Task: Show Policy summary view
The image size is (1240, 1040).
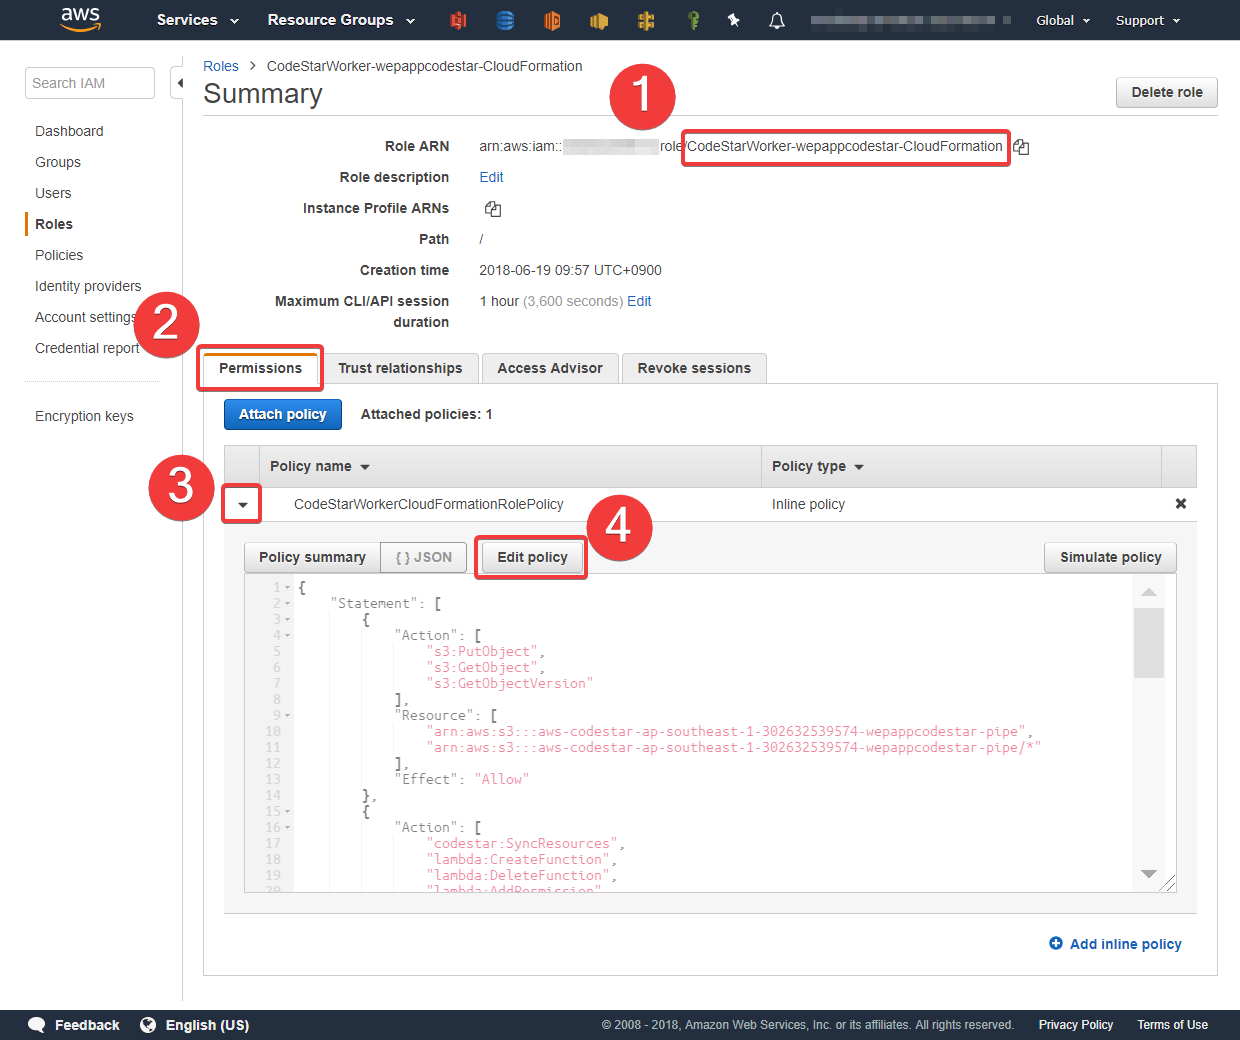Action: click(x=312, y=557)
